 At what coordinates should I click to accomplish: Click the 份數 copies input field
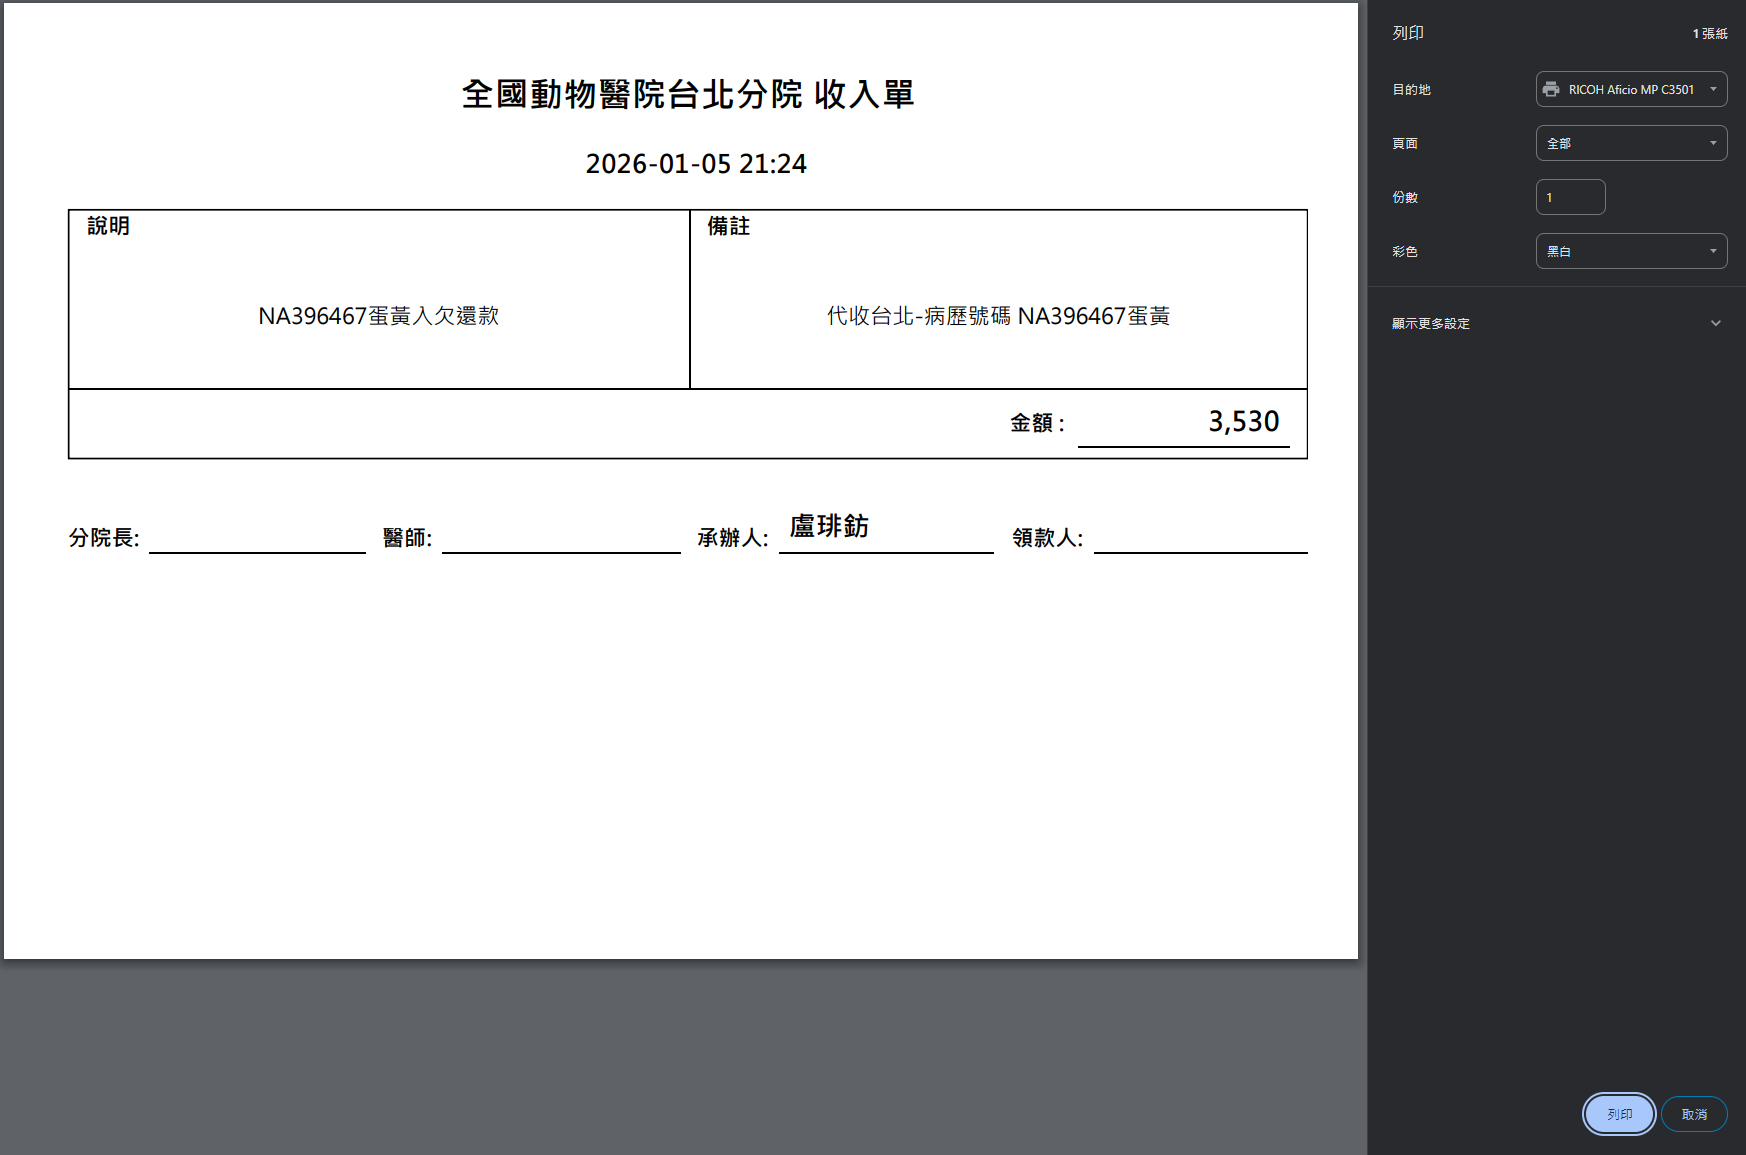point(1570,198)
